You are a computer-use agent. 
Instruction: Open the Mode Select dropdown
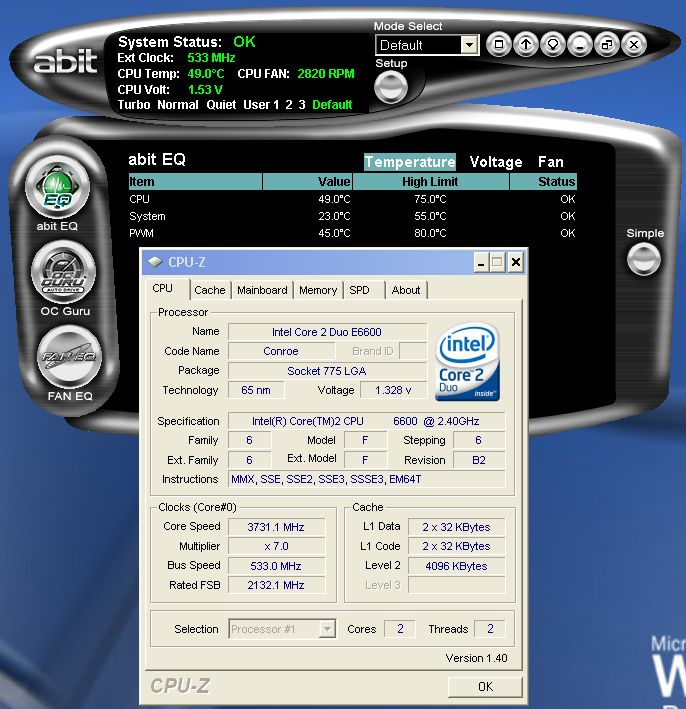pos(470,45)
